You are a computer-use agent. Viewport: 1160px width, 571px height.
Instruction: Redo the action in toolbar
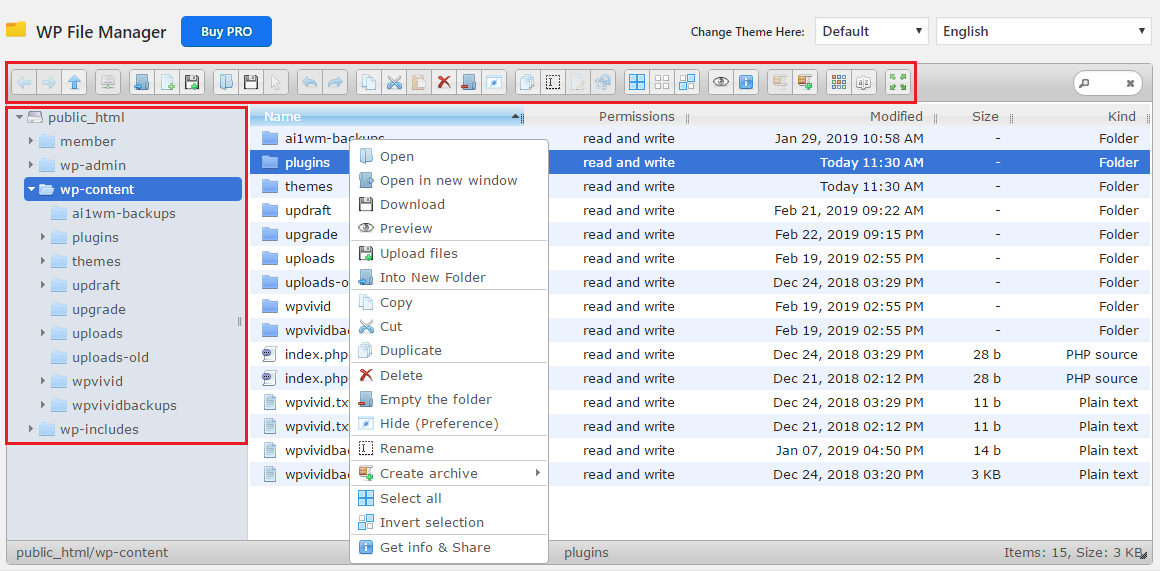point(334,83)
